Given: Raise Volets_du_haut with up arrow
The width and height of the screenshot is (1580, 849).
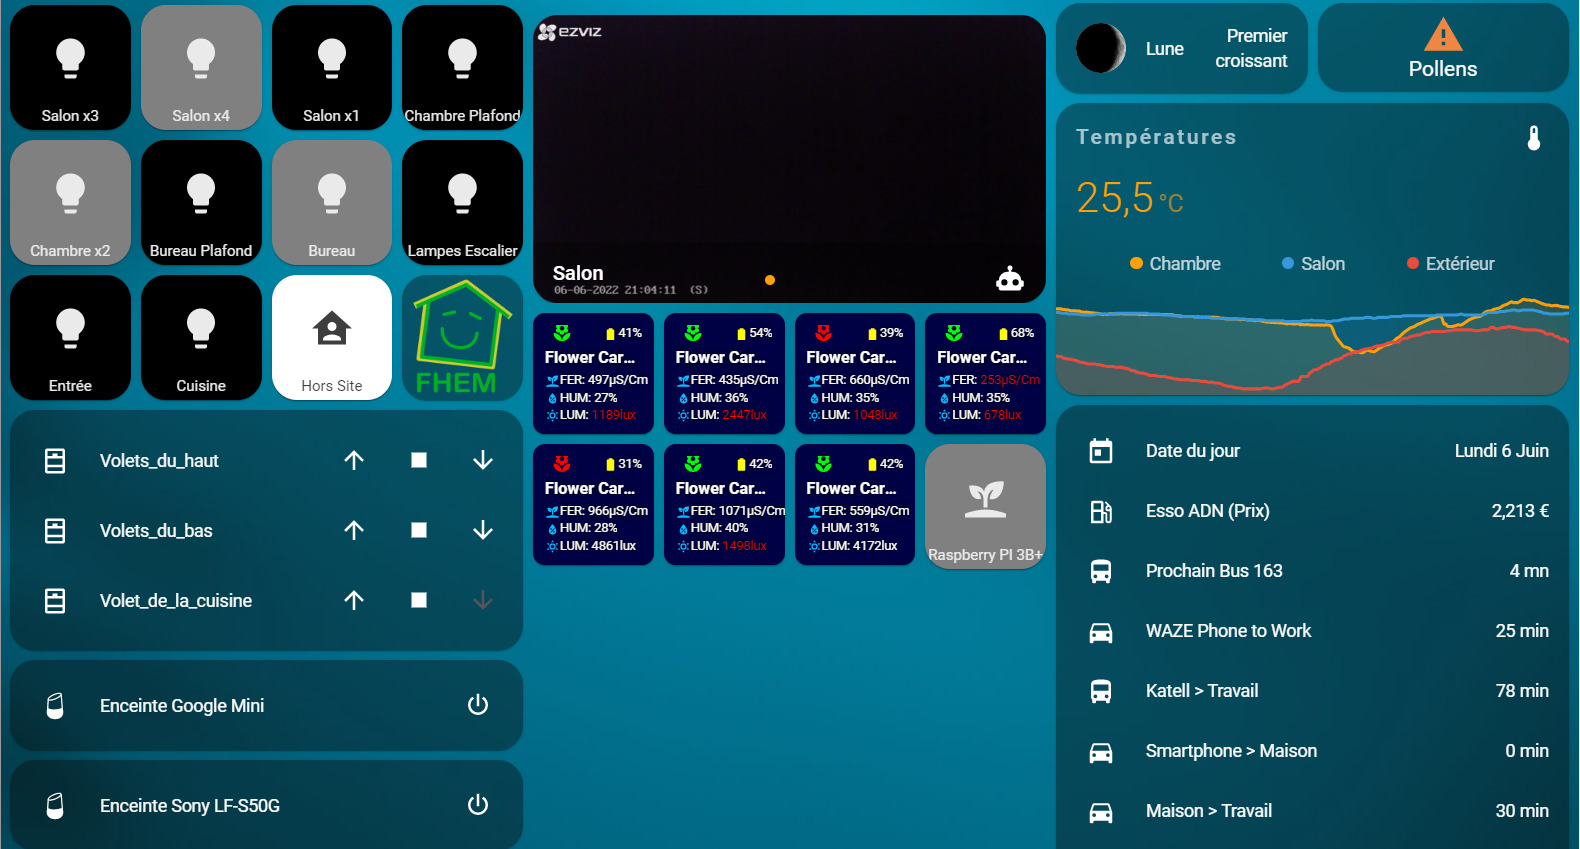Looking at the screenshot, I should click(x=354, y=460).
